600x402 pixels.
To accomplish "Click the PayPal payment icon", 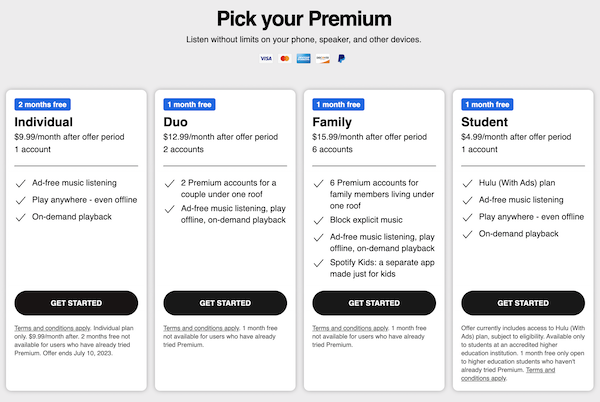I will [x=341, y=59].
